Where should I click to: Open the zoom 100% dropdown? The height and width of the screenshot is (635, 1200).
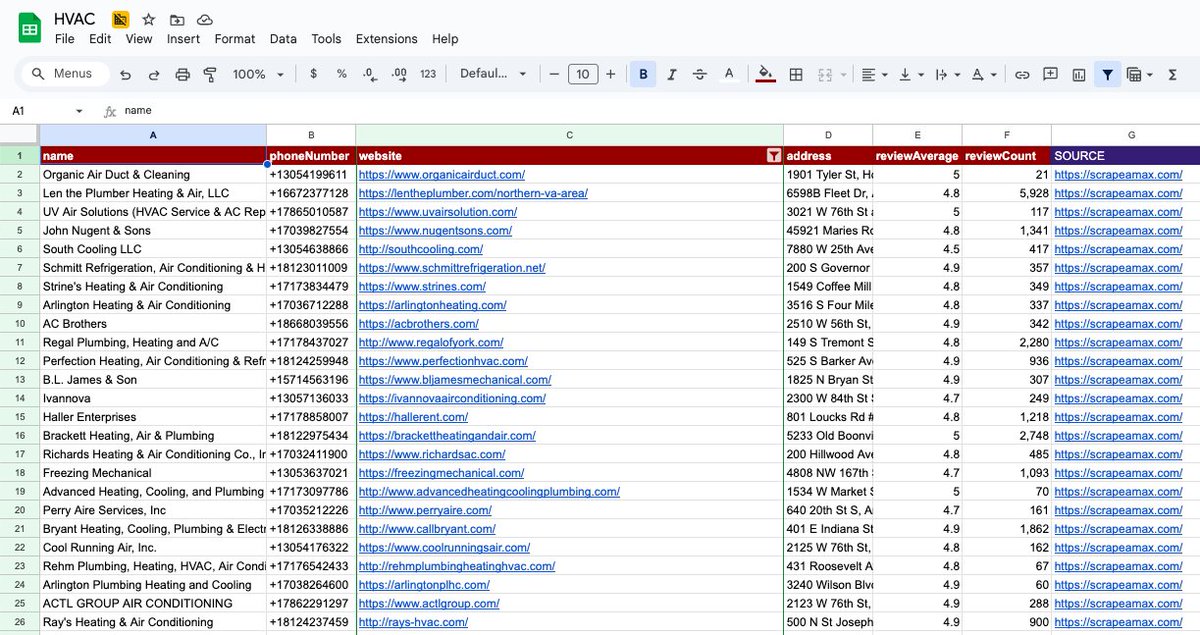tap(258, 74)
